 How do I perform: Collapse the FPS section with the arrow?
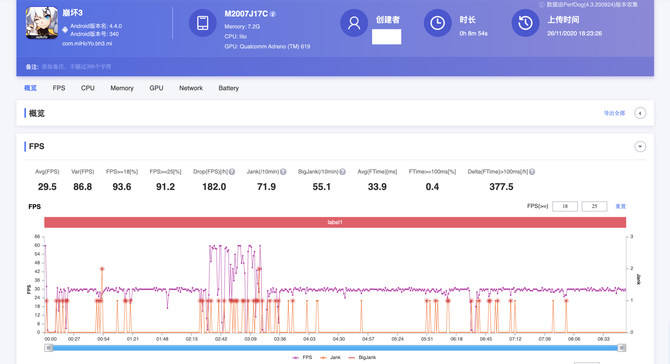tap(640, 147)
